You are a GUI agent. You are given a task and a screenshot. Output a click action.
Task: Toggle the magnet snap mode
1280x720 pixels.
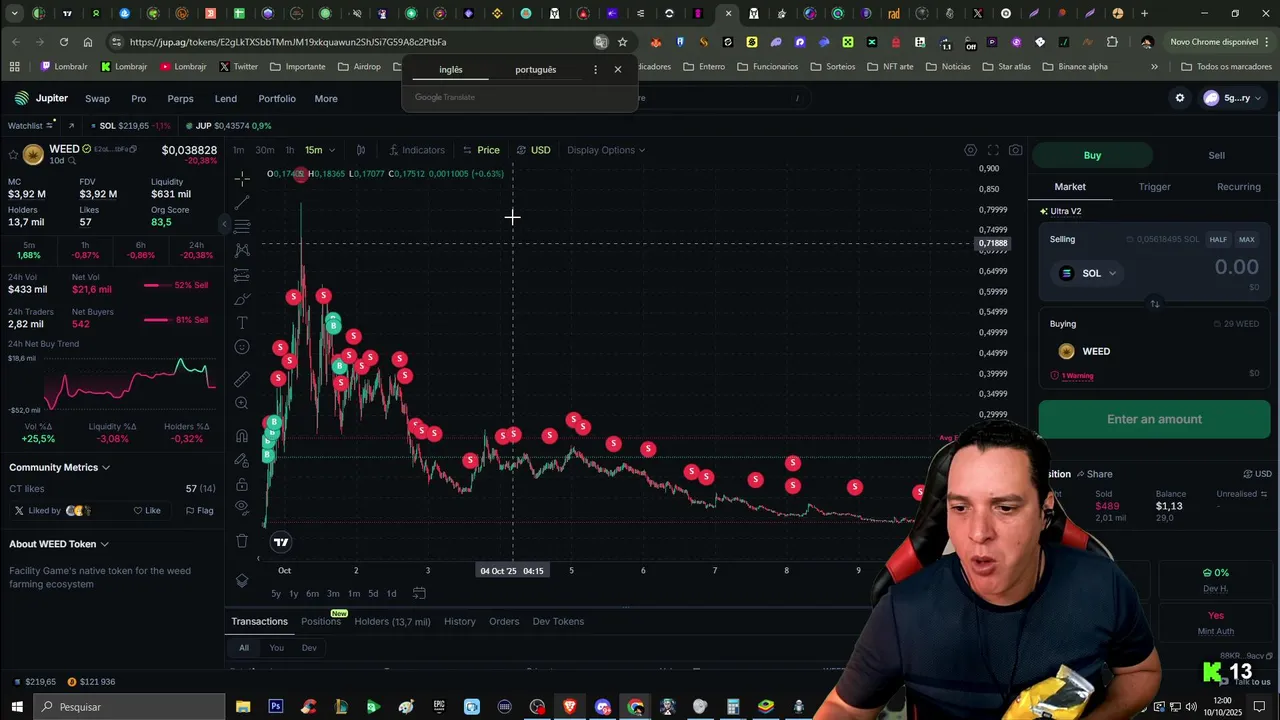pyautogui.click(x=242, y=436)
